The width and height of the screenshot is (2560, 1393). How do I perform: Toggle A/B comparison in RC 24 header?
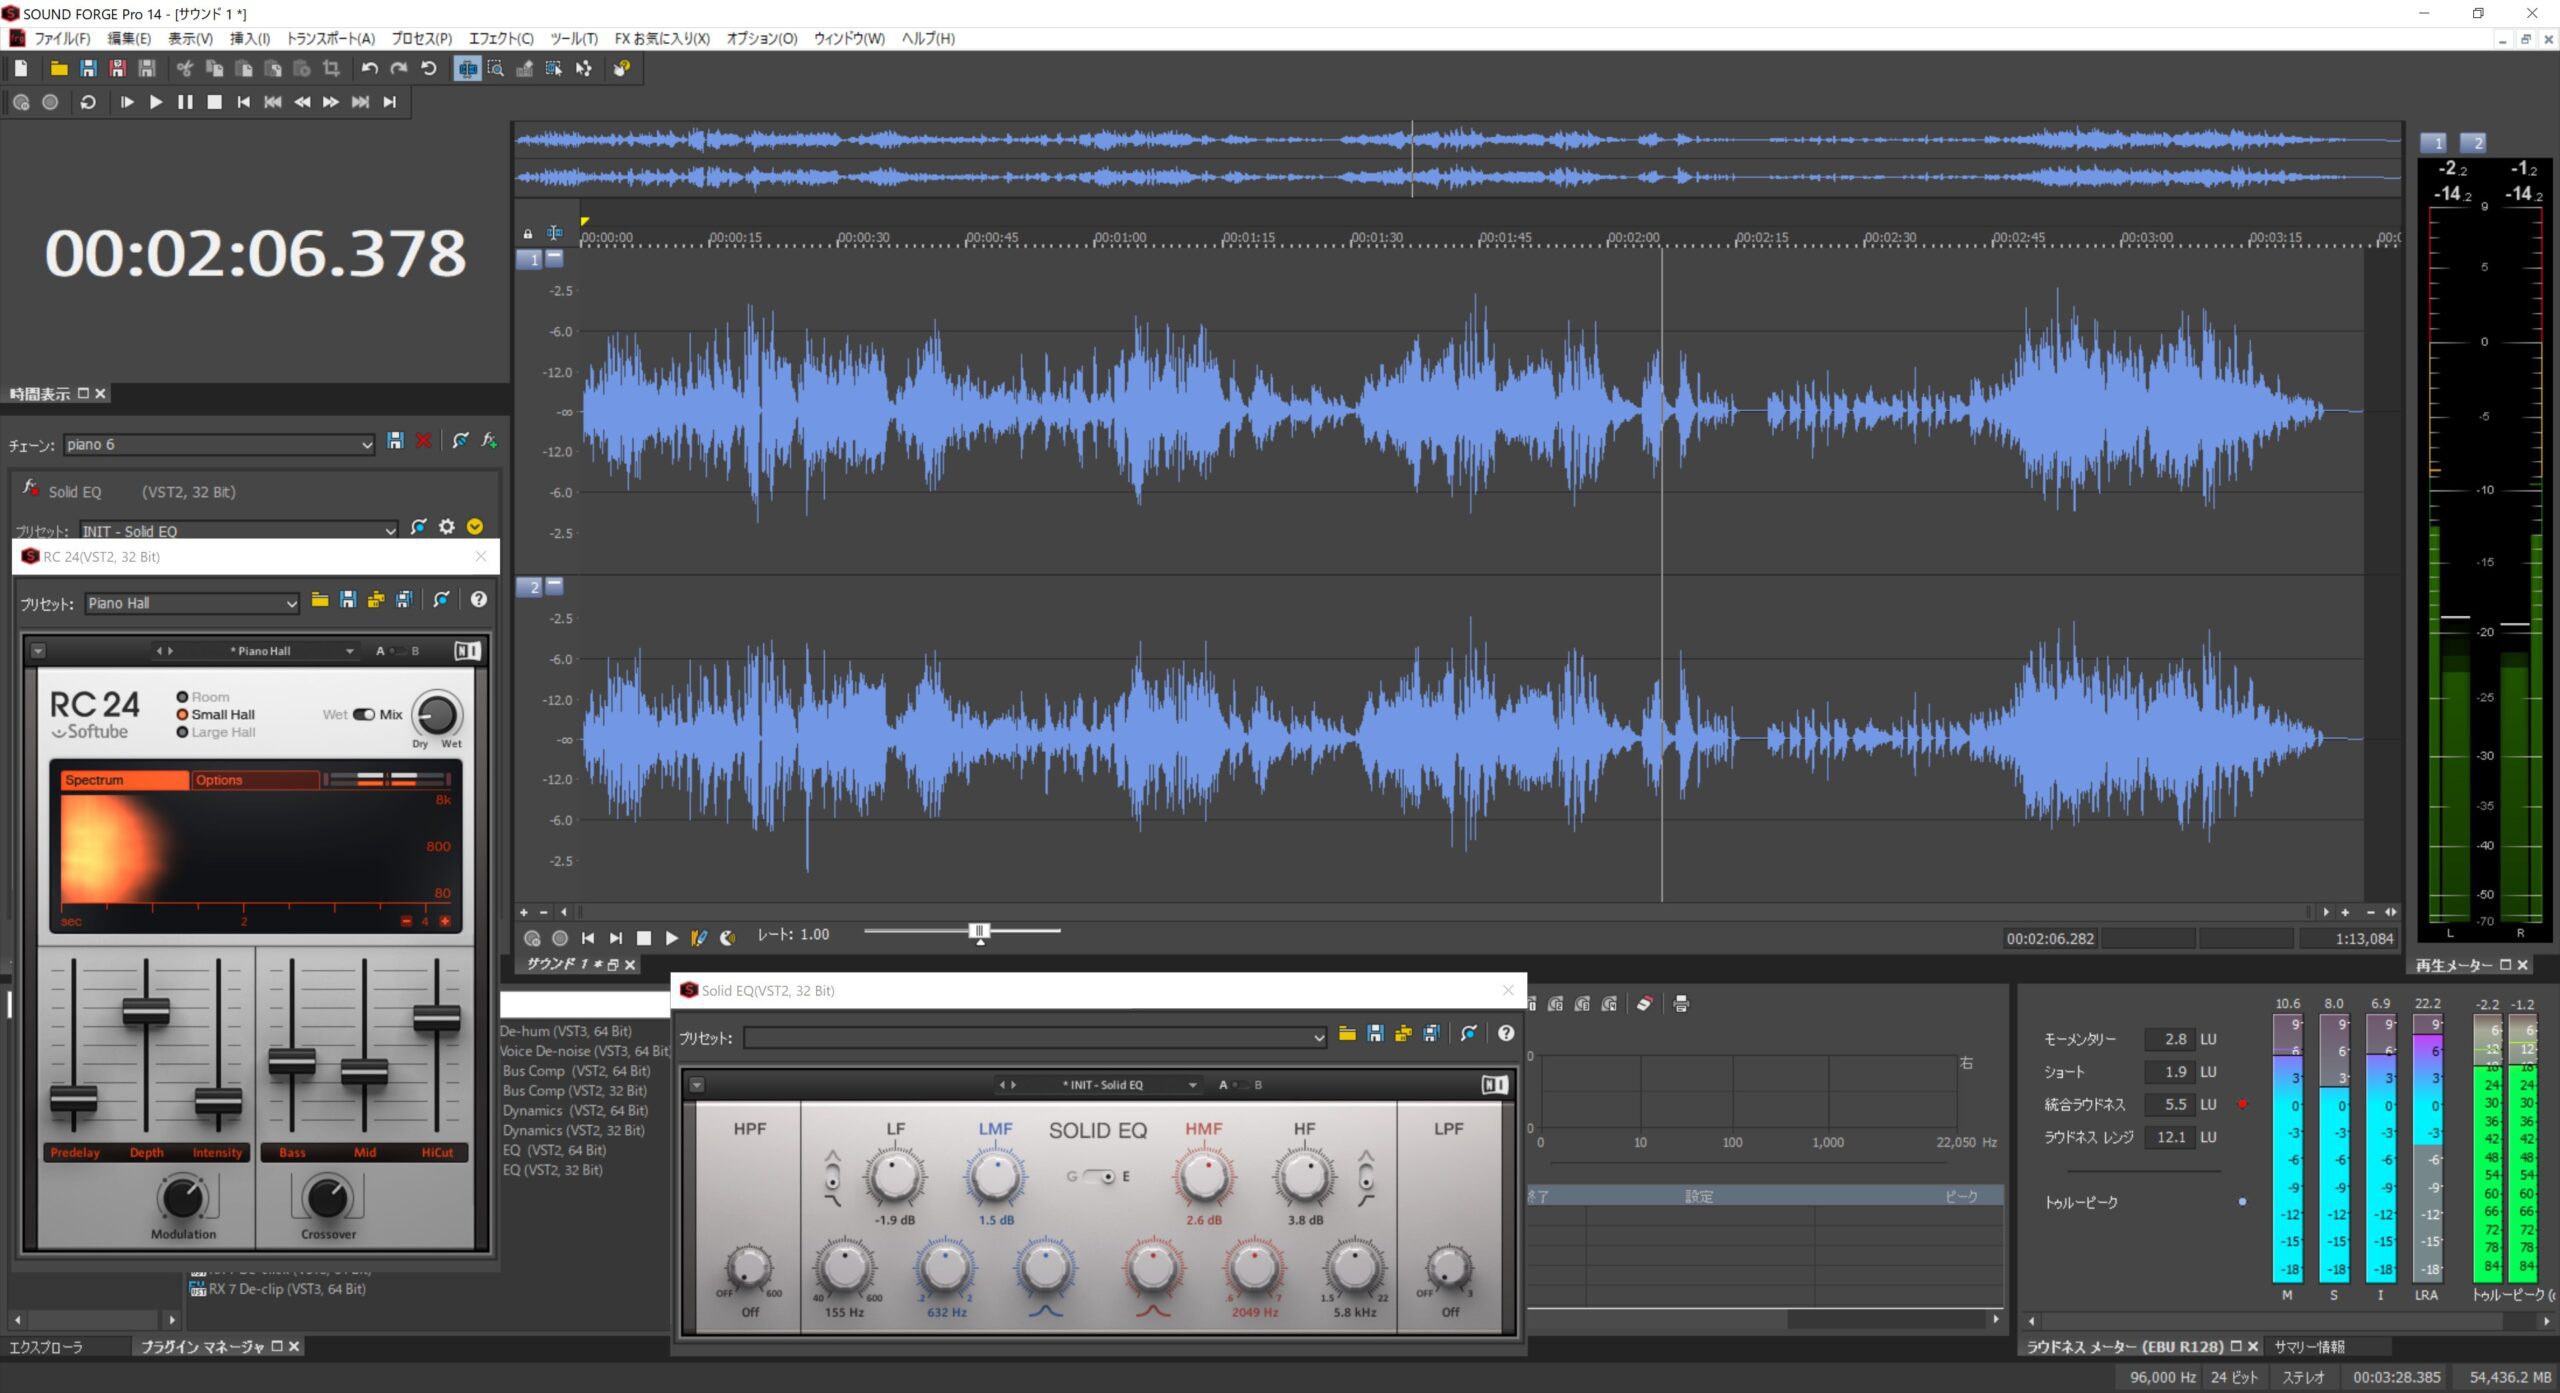[x=397, y=651]
